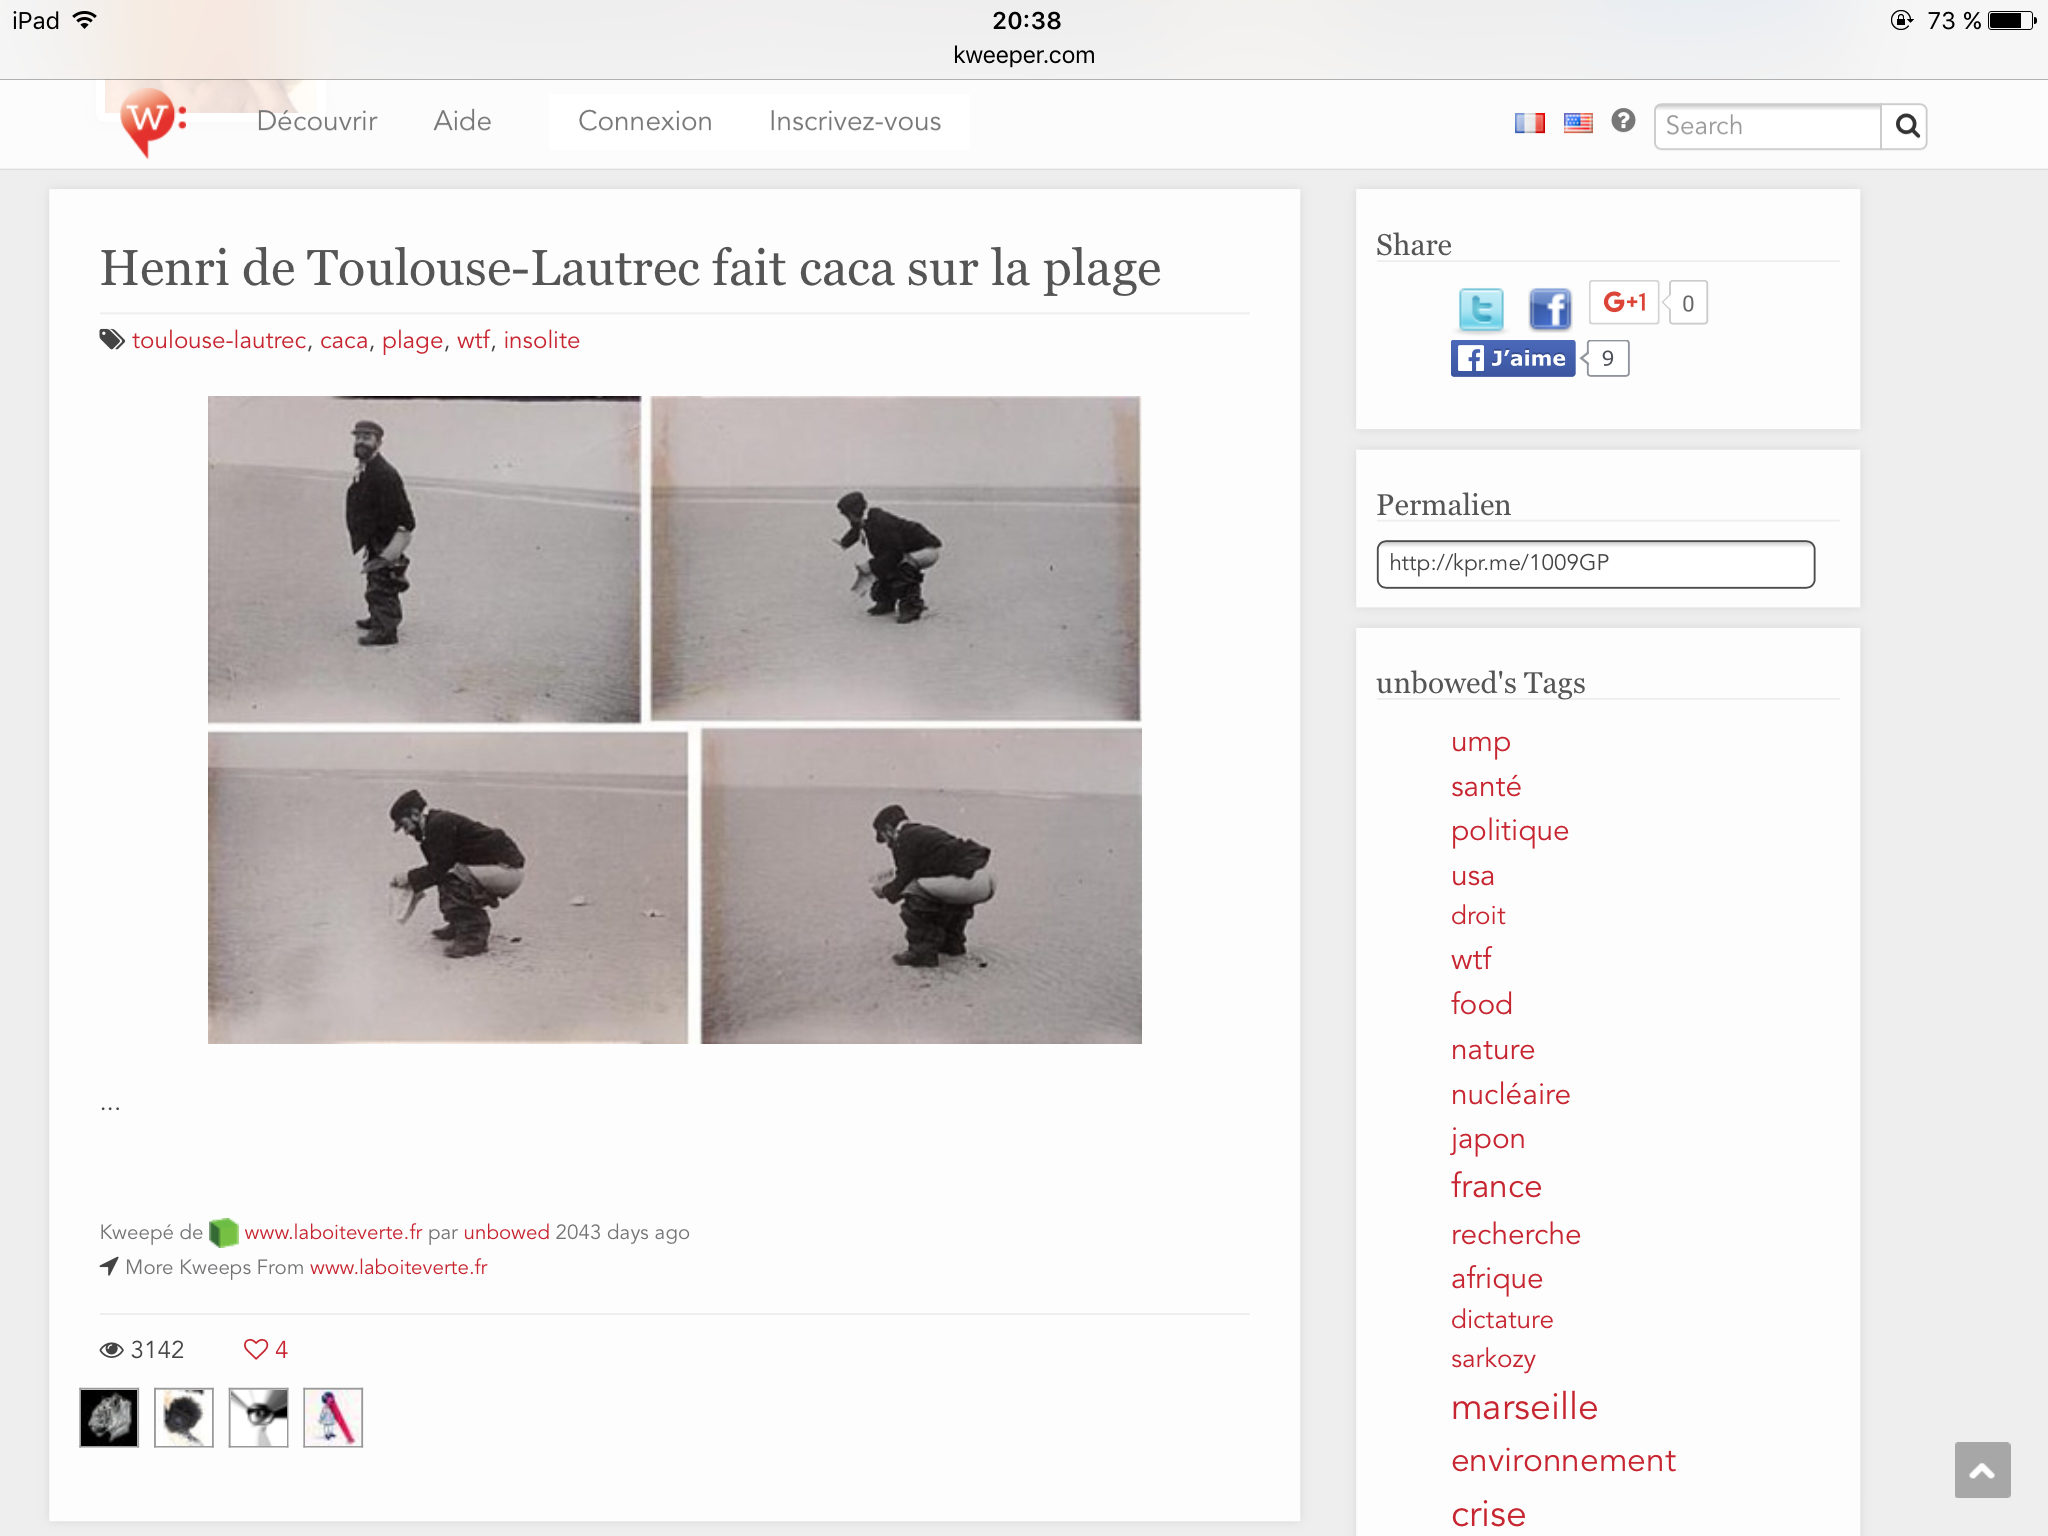The image size is (2048, 1536).
Task: Open the japon tag
Action: 1488,1140
